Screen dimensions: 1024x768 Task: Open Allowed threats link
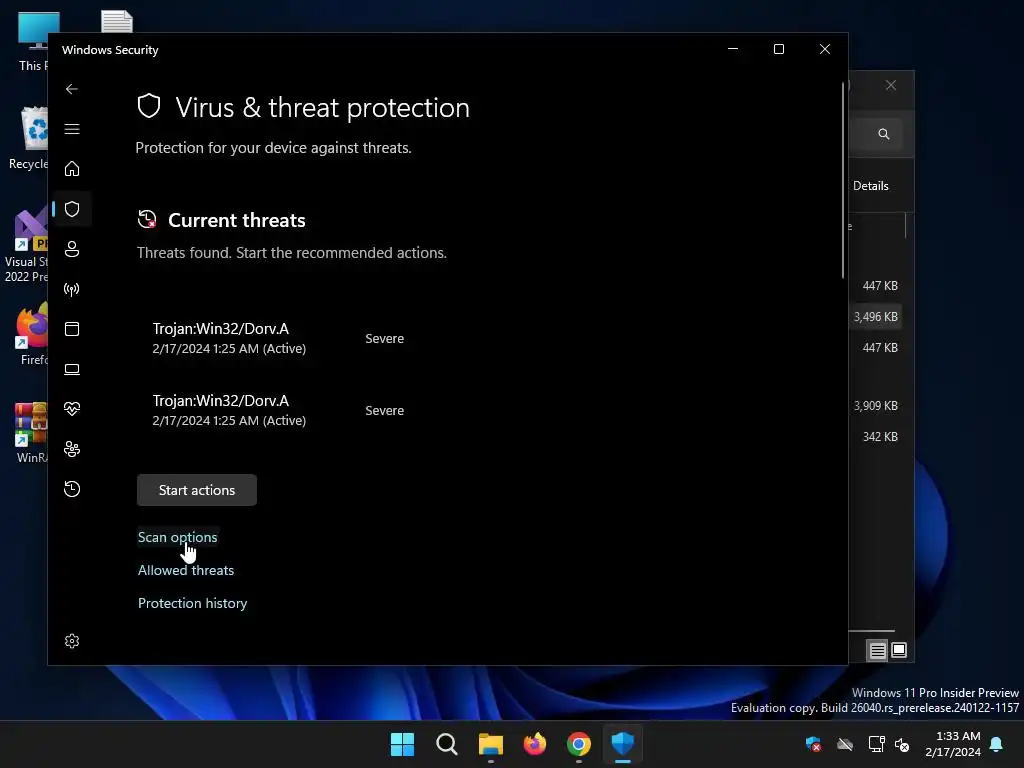186,570
